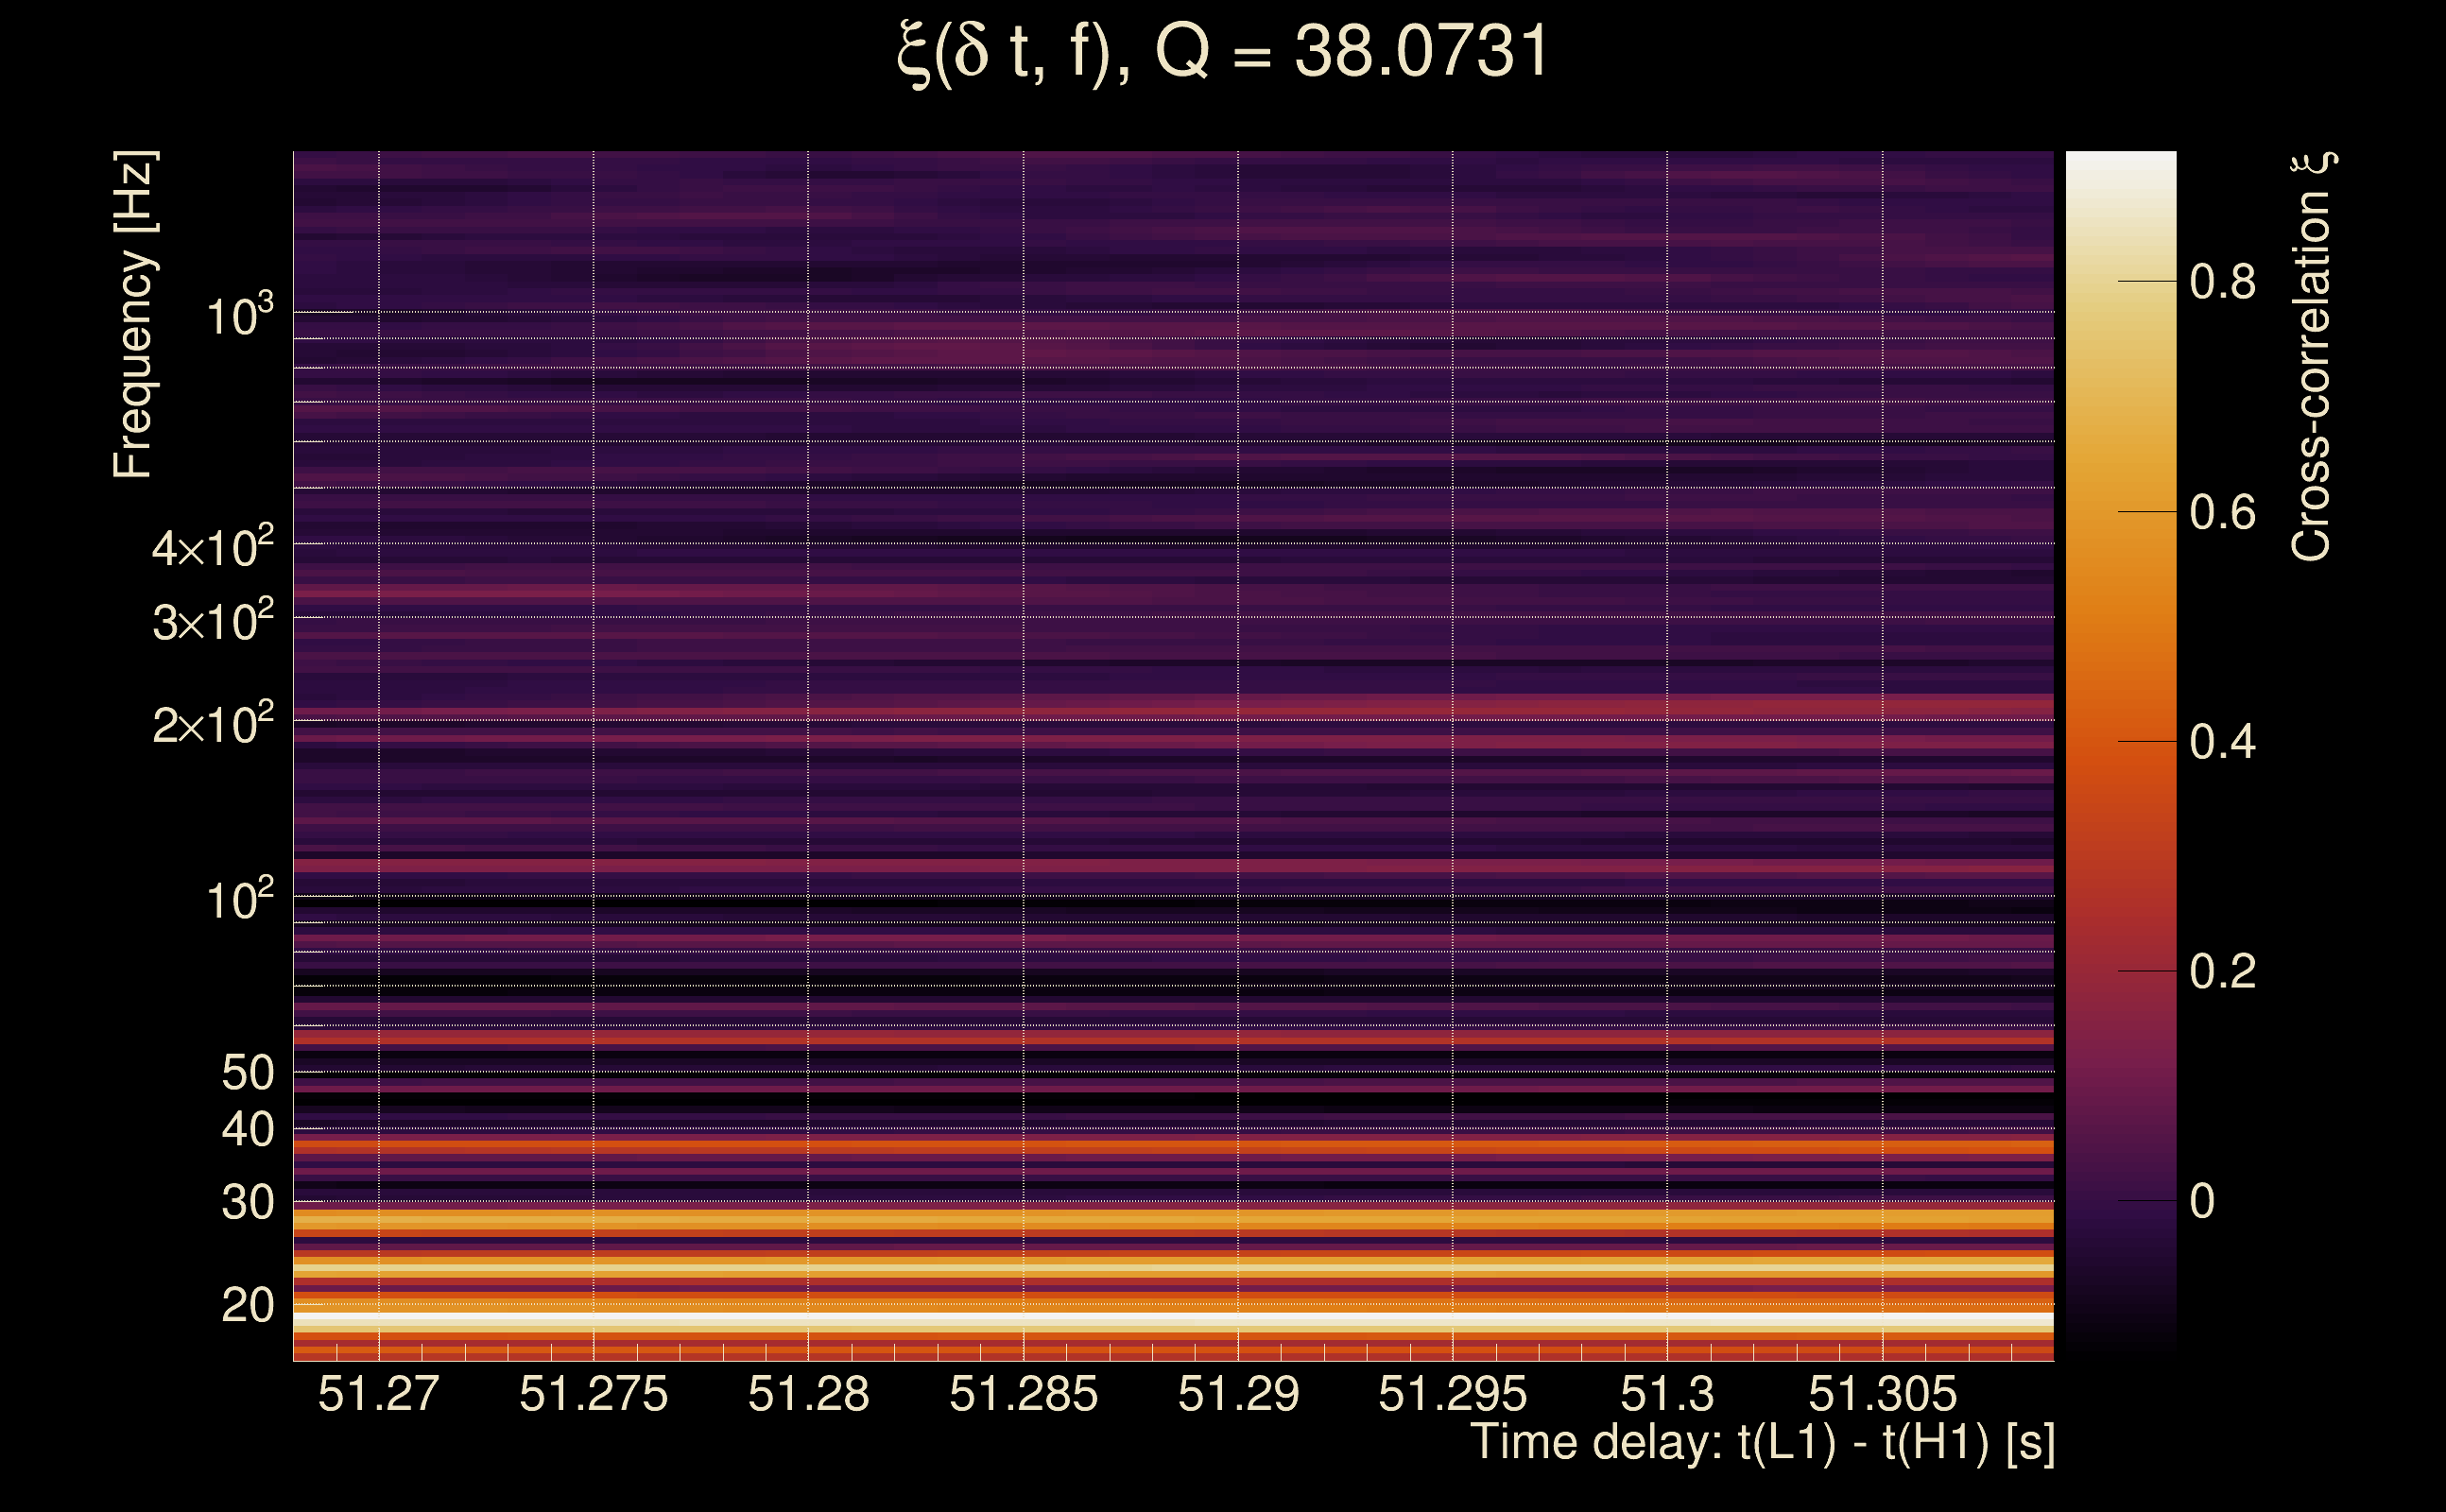Click the 51.27 x-axis tick label
Image resolution: width=2446 pixels, height=1512 pixels.
378,1394
